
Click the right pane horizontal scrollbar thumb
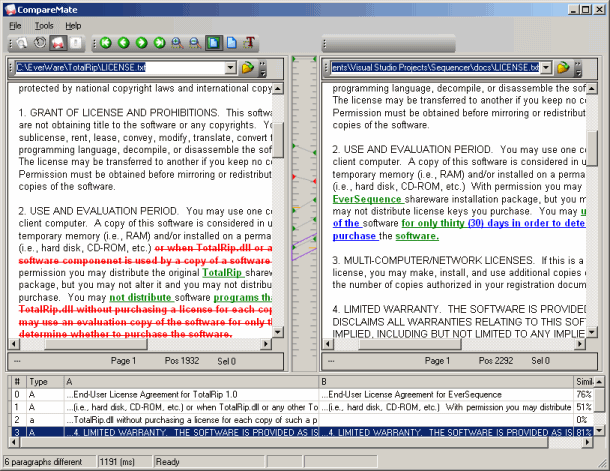[x=410, y=344]
